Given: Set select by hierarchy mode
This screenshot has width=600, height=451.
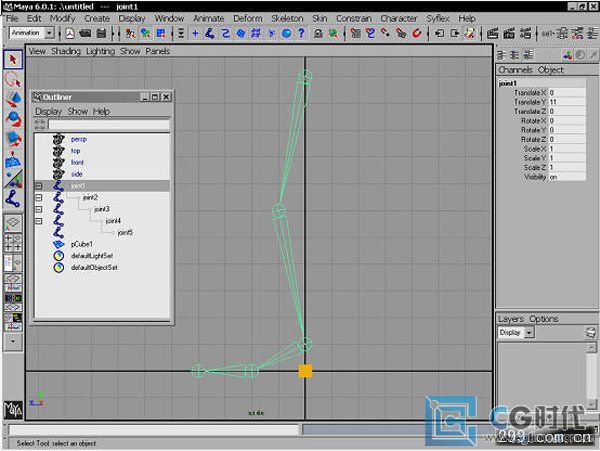Looking at the screenshot, I should 130,34.
